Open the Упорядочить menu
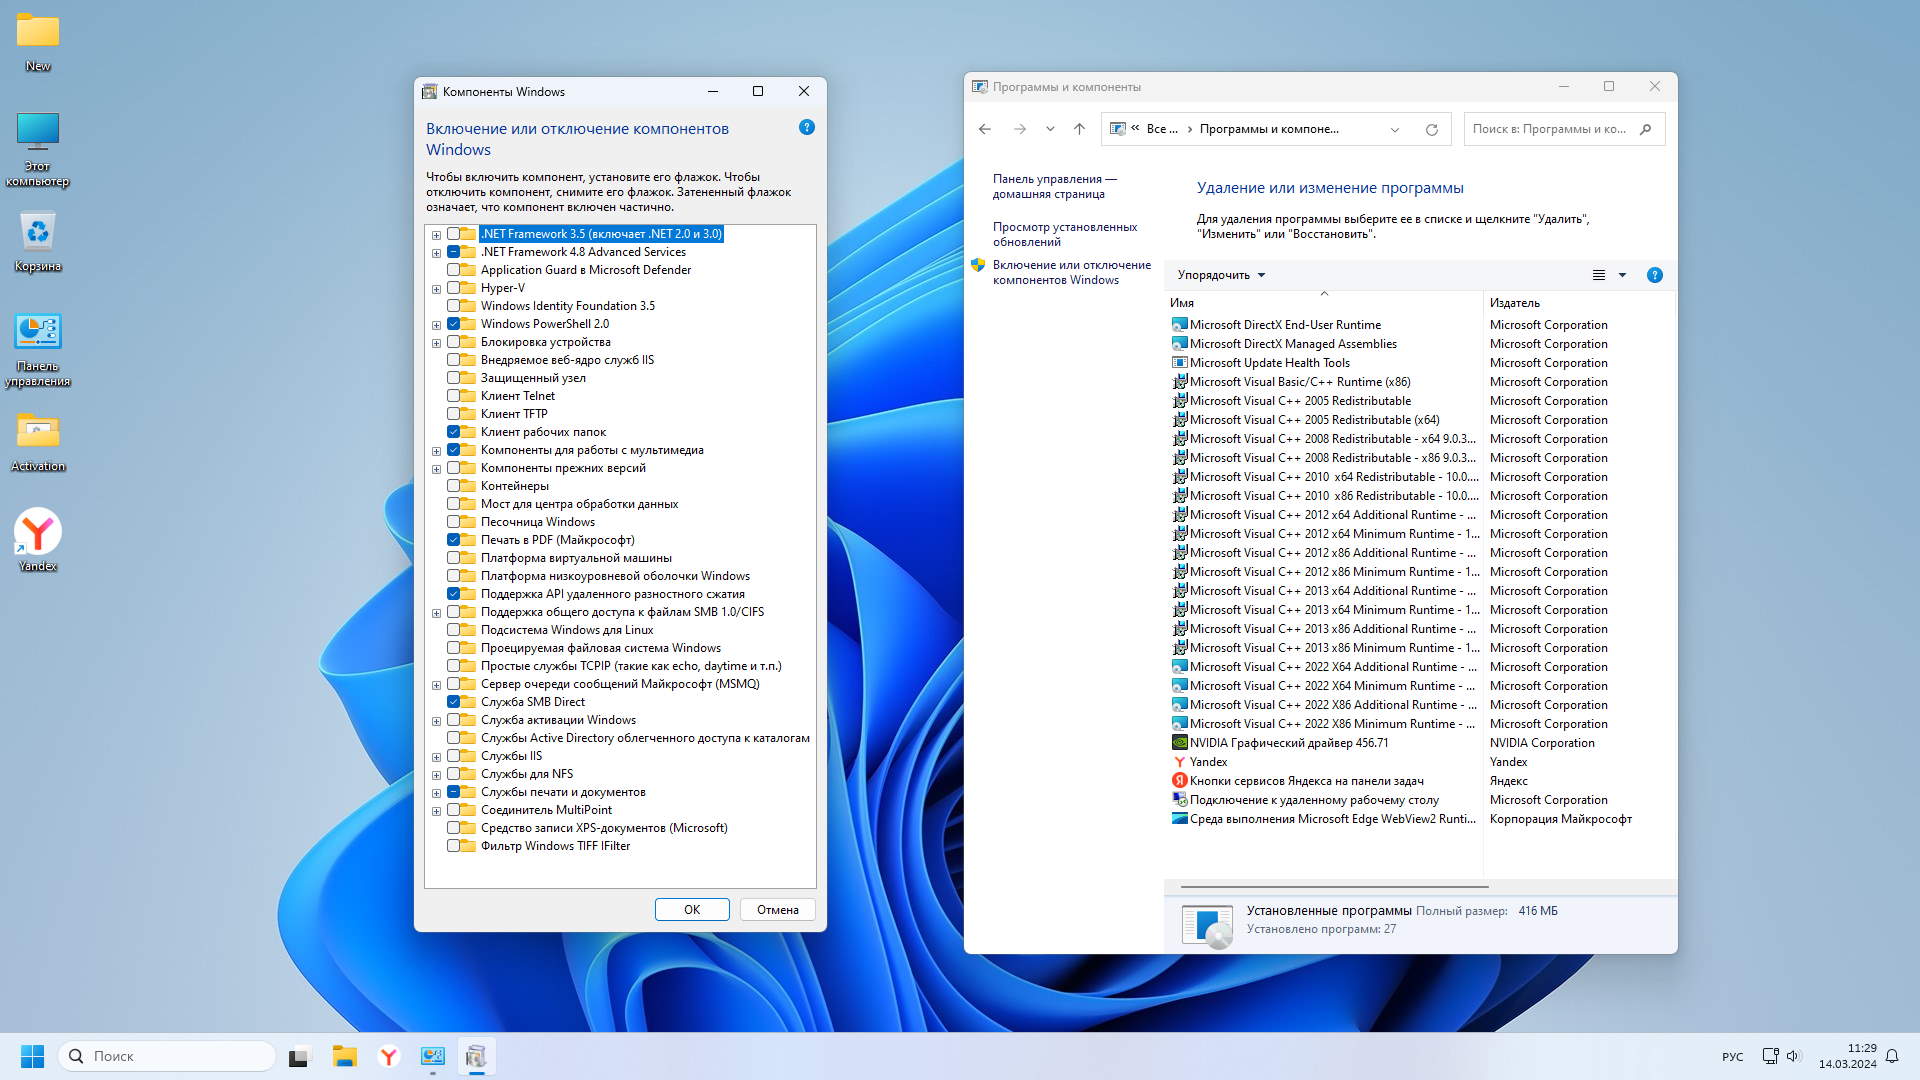1920x1080 pixels. tap(1220, 275)
